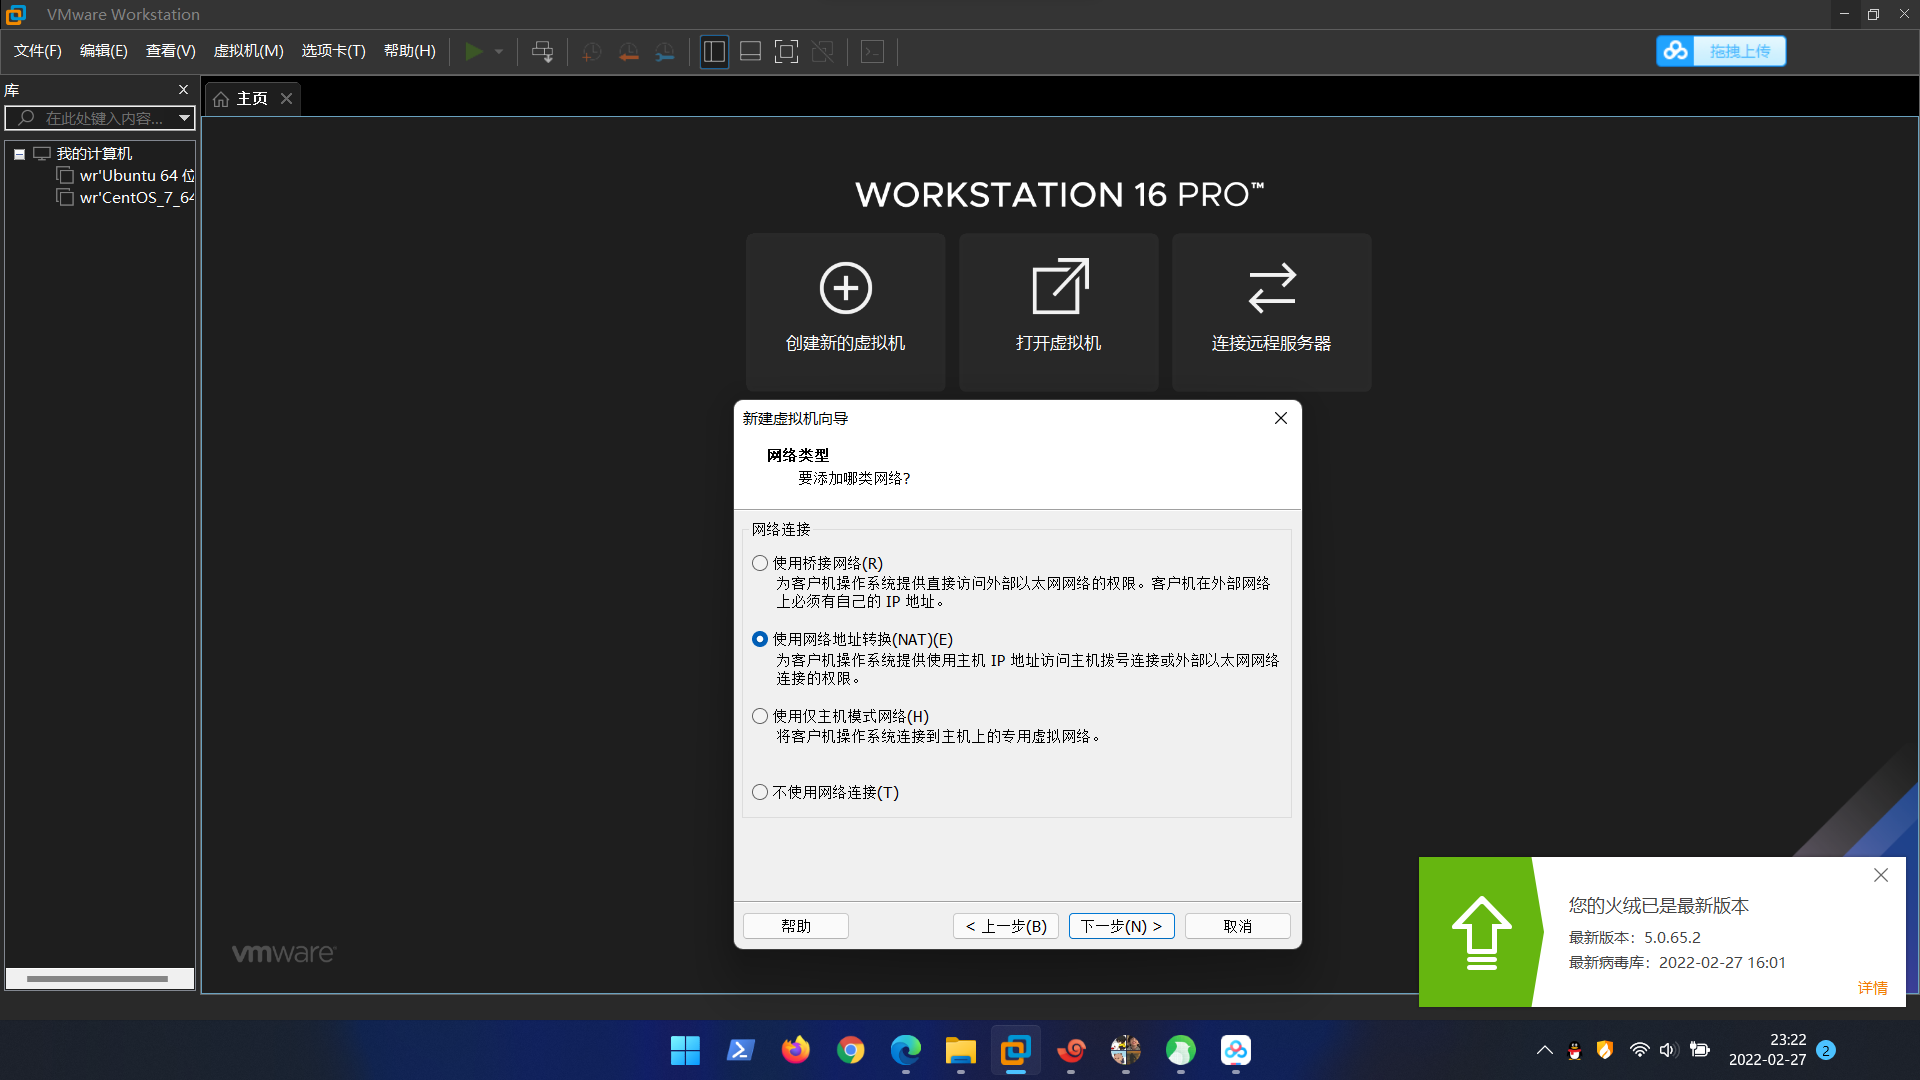The image size is (1920, 1080).
Task: Click Send Ctrl+Alt+Del toolbar icon
Action: click(x=542, y=52)
